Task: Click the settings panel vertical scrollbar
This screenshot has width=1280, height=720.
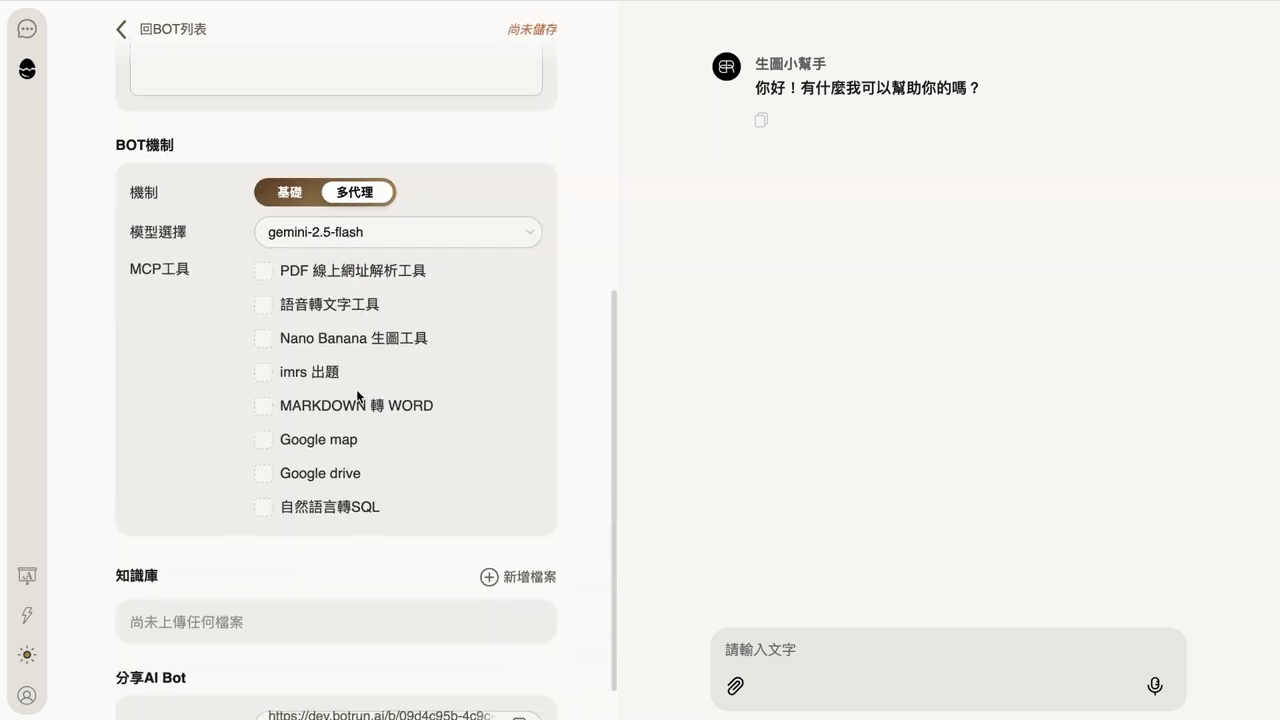Action: [614, 490]
